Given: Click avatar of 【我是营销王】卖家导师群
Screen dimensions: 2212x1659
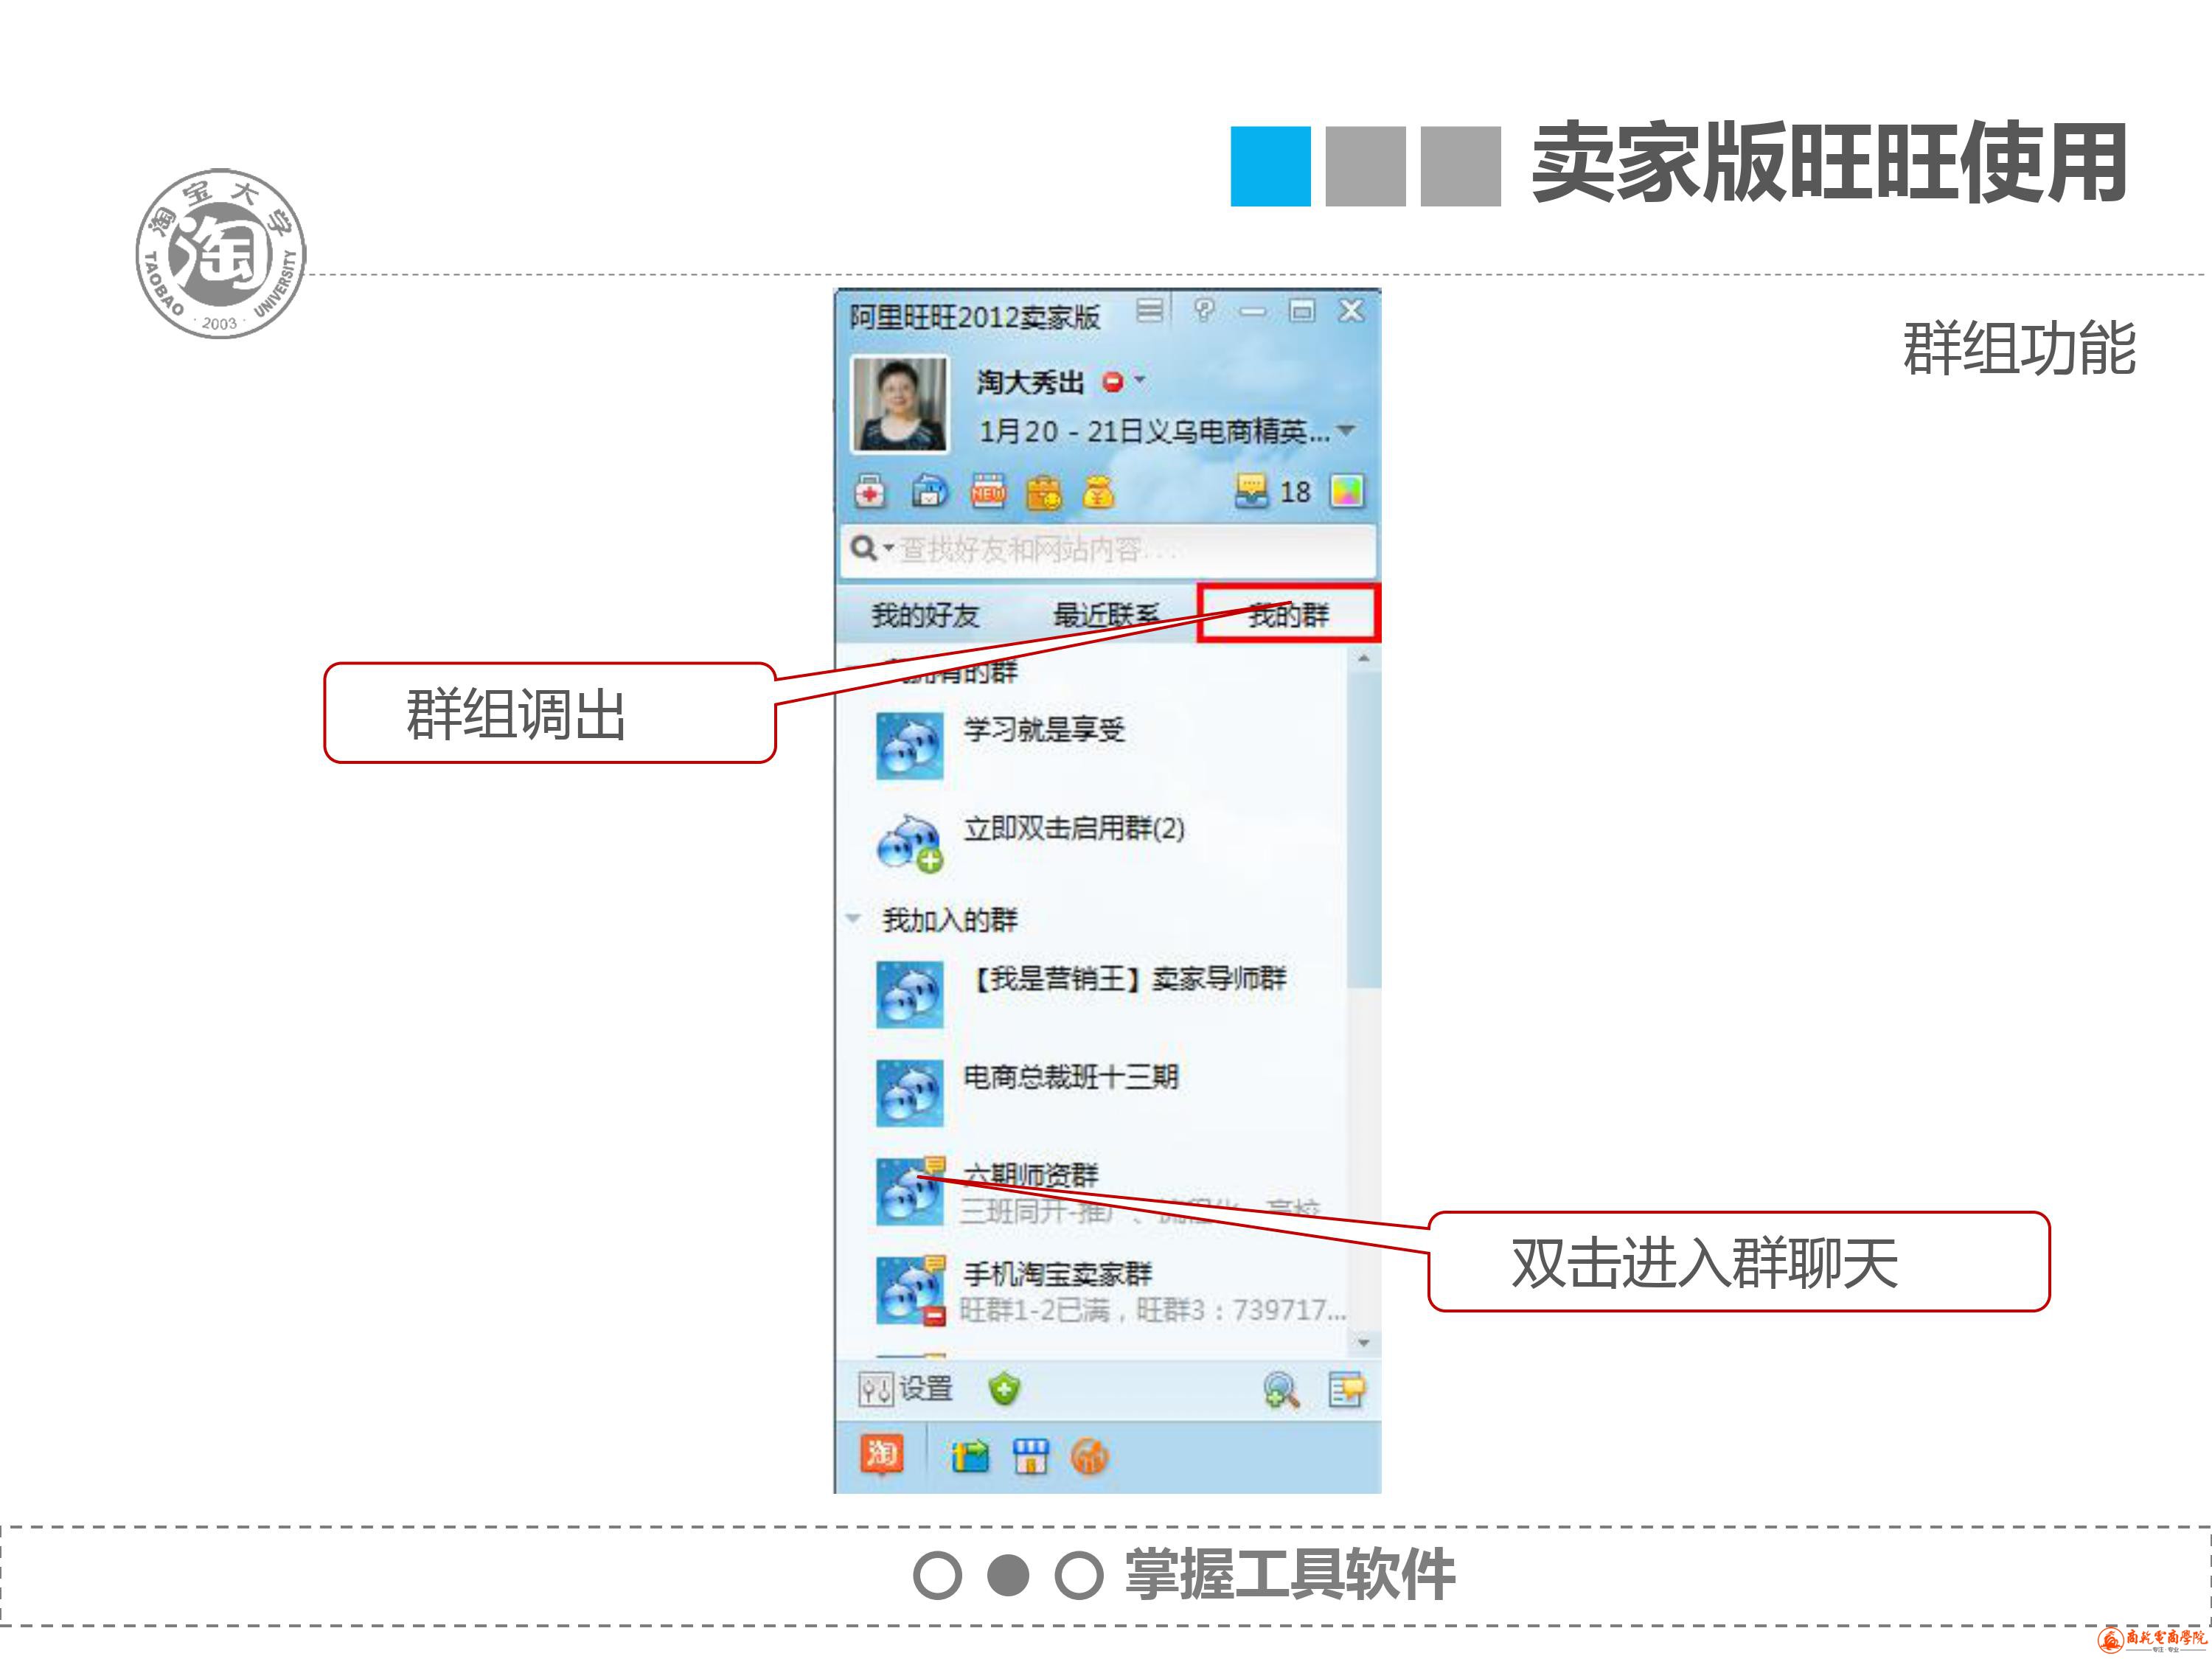Looking at the screenshot, I should (x=909, y=994).
